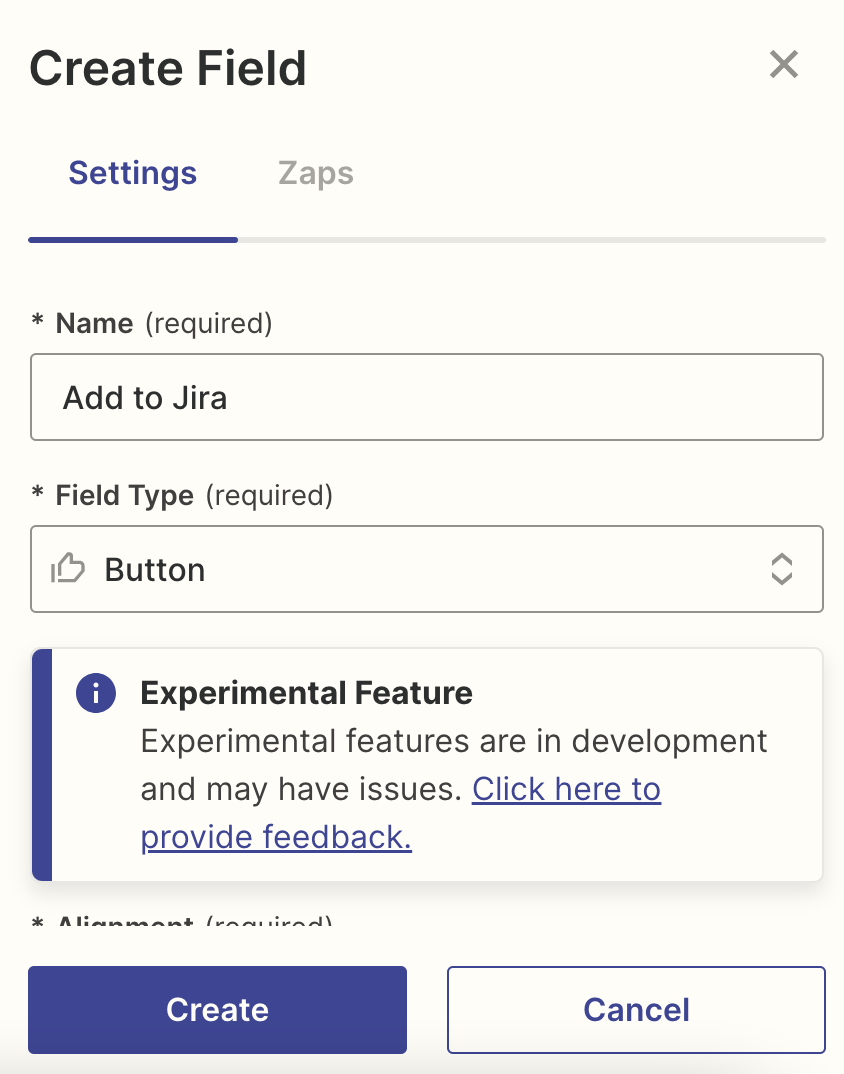Click the up-down chevron on Field Type
Image resolution: width=844 pixels, height=1074 pixels.
[781, 569]
